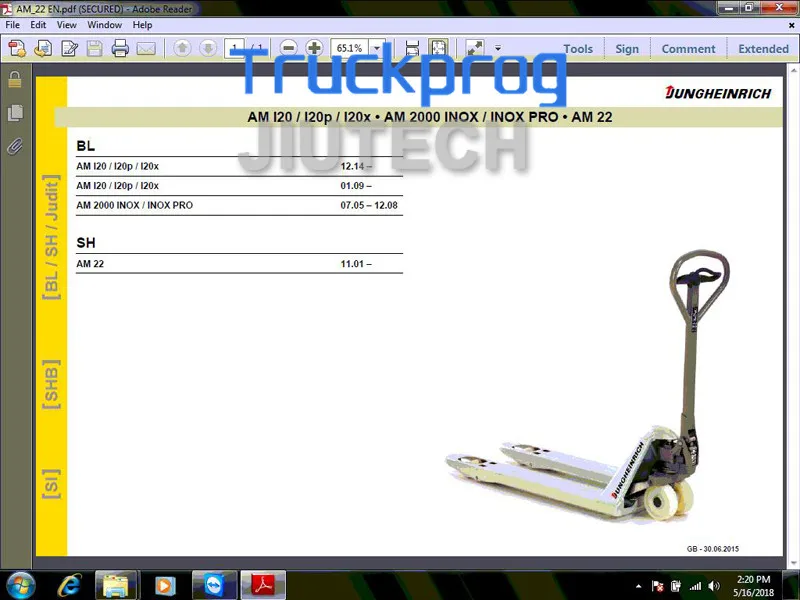This screenshot has height=600, width=800.
Task: Zoom in with the plus button
Action: (314, 48)
